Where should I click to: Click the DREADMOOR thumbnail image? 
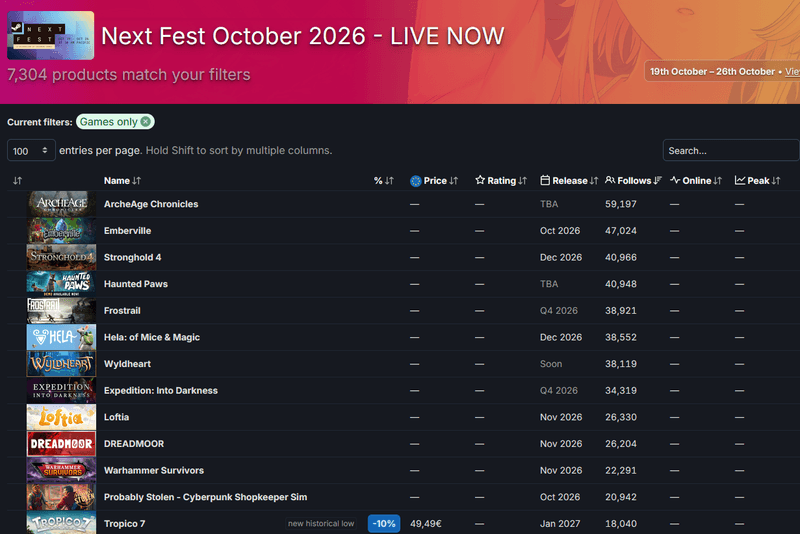pos(61,444)
